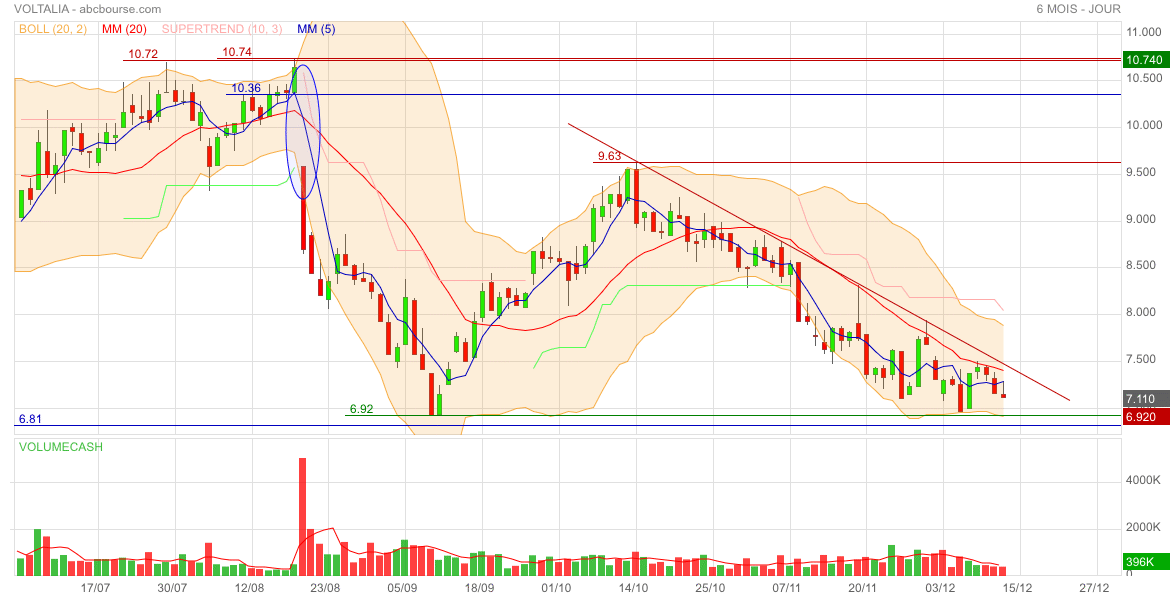Click the 30/07 date label
The width and height of the screenshot is (1170, 598).
(x=172, y=588)
